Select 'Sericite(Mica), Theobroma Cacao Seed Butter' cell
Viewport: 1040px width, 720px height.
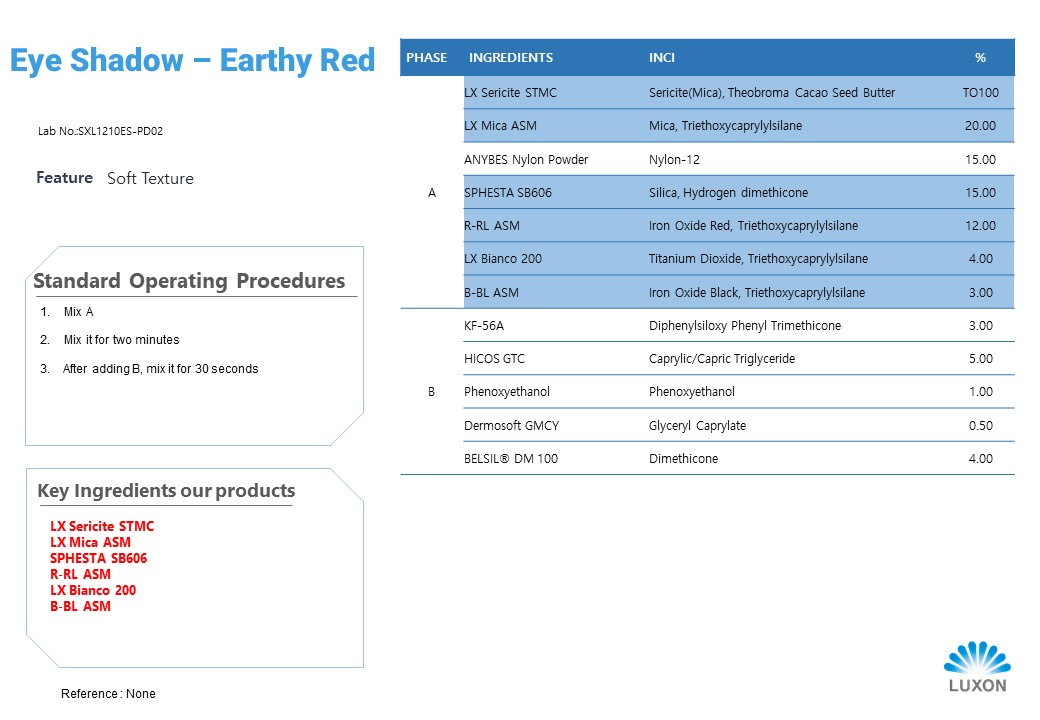click(771, 93)
